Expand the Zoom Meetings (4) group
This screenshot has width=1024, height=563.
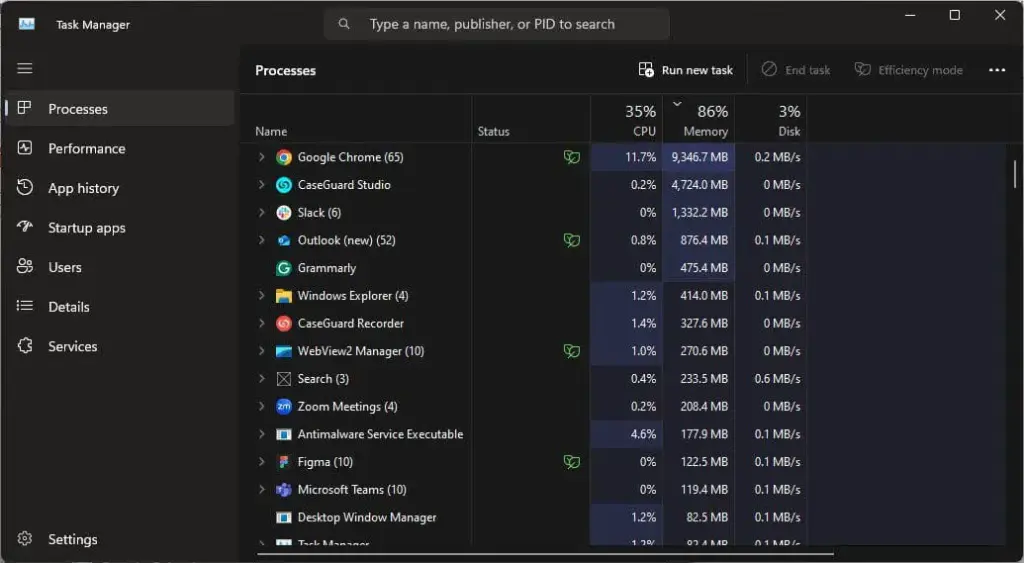[x=261, y=406]
